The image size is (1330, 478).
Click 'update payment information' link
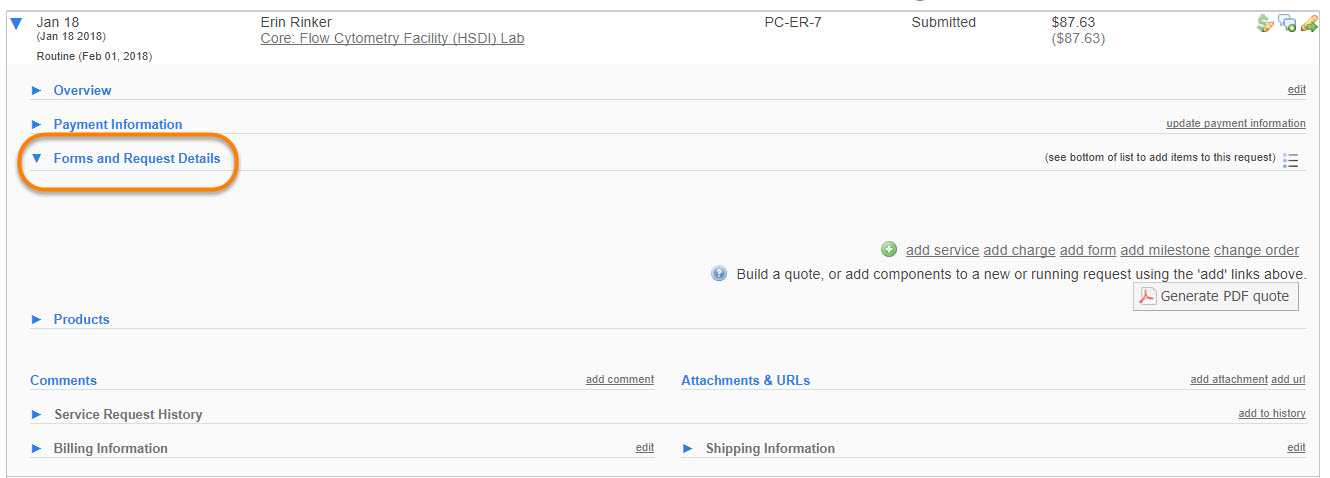click(1235, 124)
